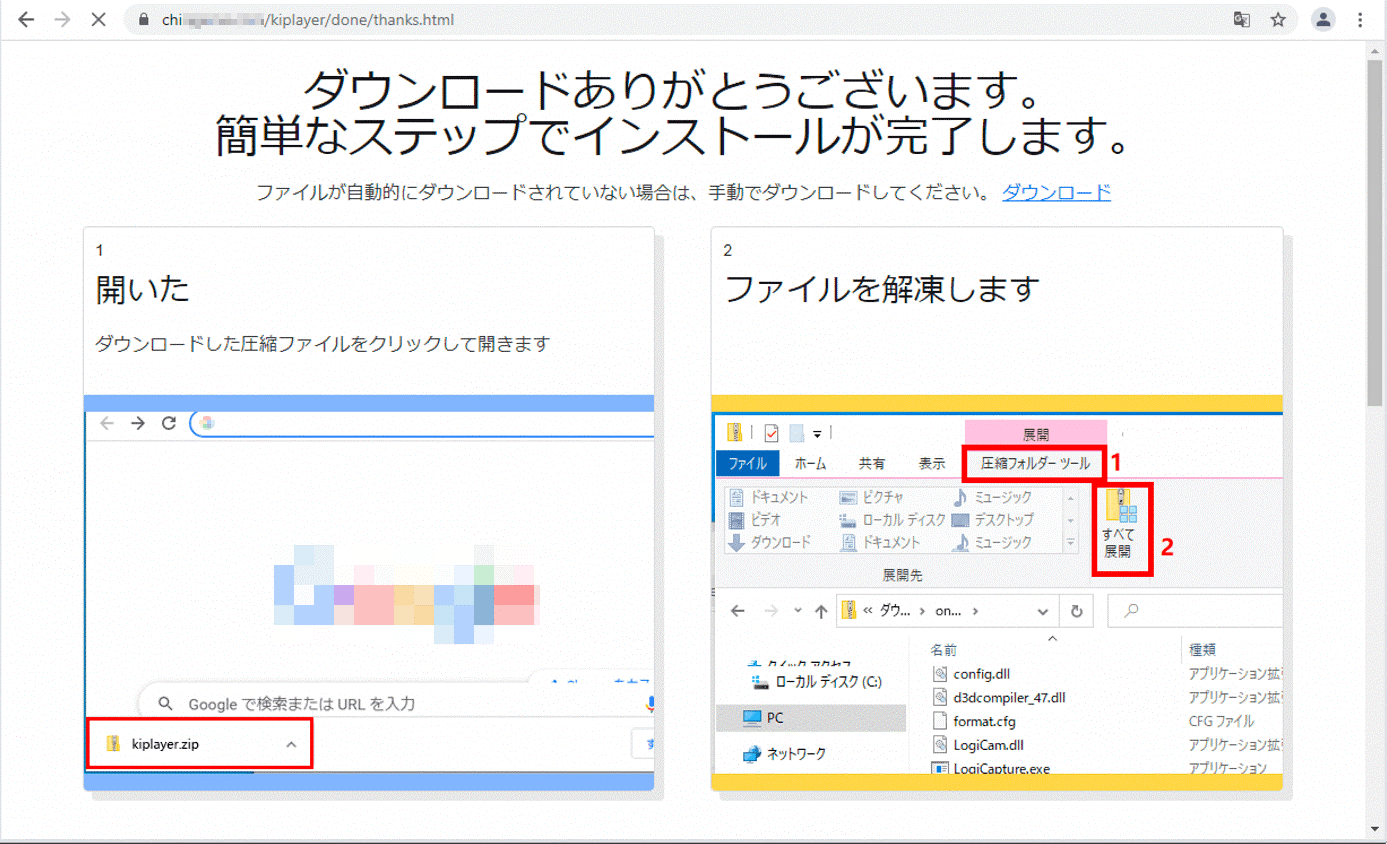
Task: Open the user profile icon
Action: click(x=1323, y=20)
